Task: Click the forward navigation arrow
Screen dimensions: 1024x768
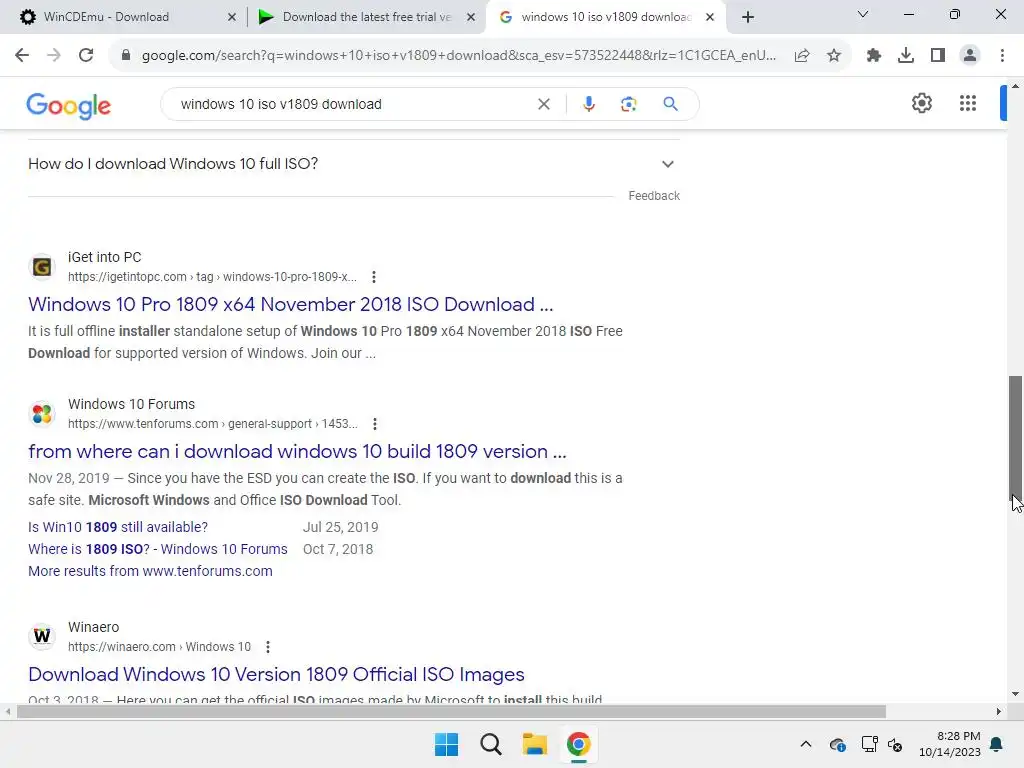Action: pyautogui.click(x=54, y=56)
